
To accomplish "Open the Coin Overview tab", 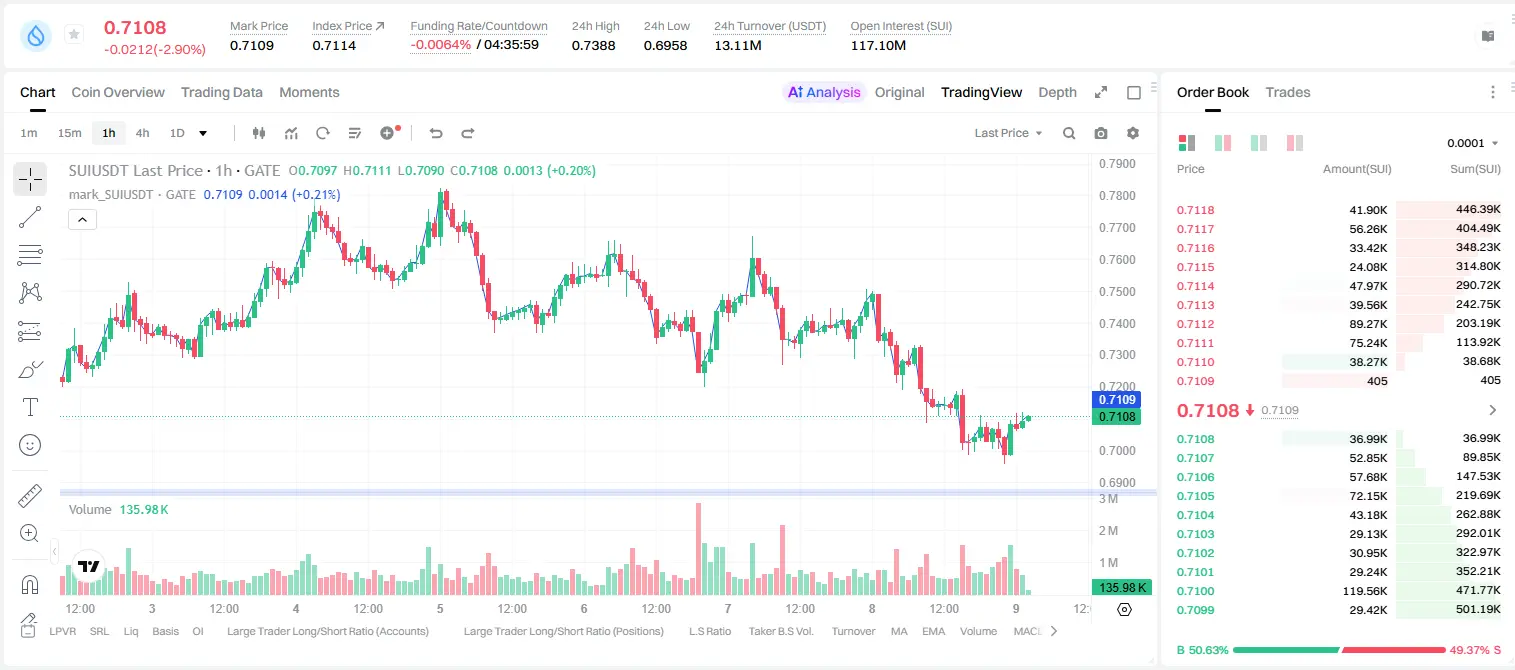I will point(118,92).
